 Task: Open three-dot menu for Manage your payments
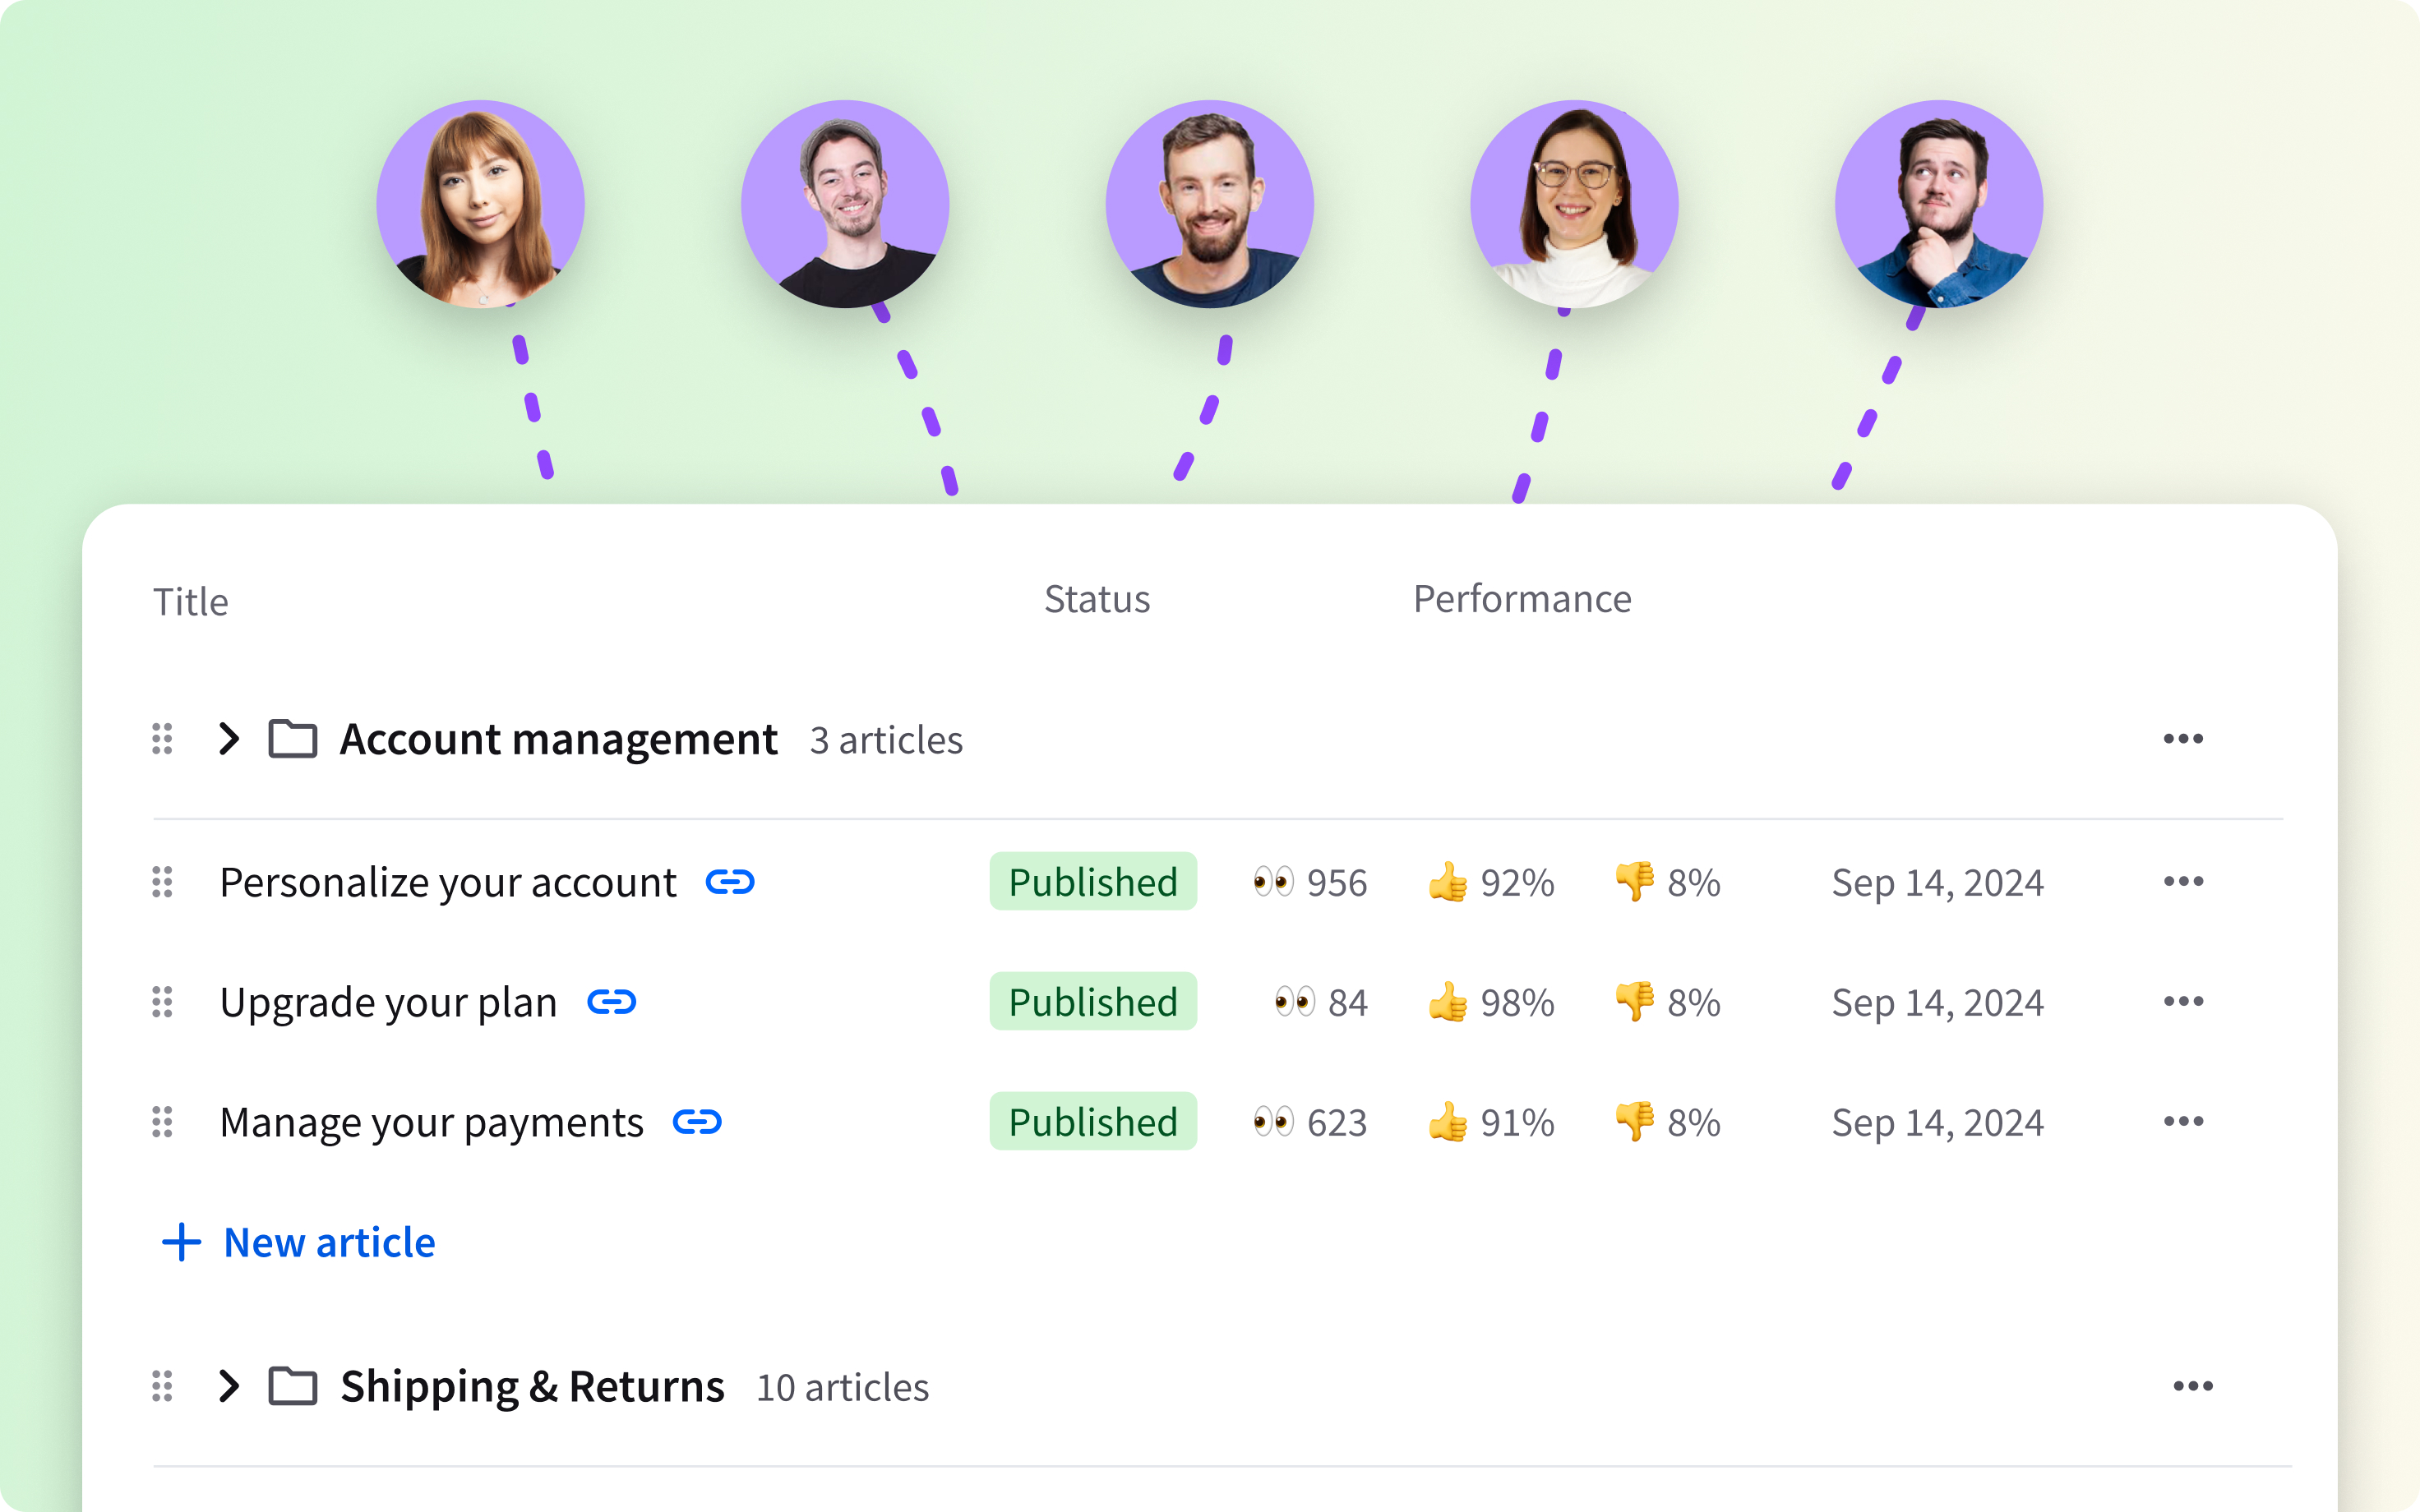click(2182, 1122)
